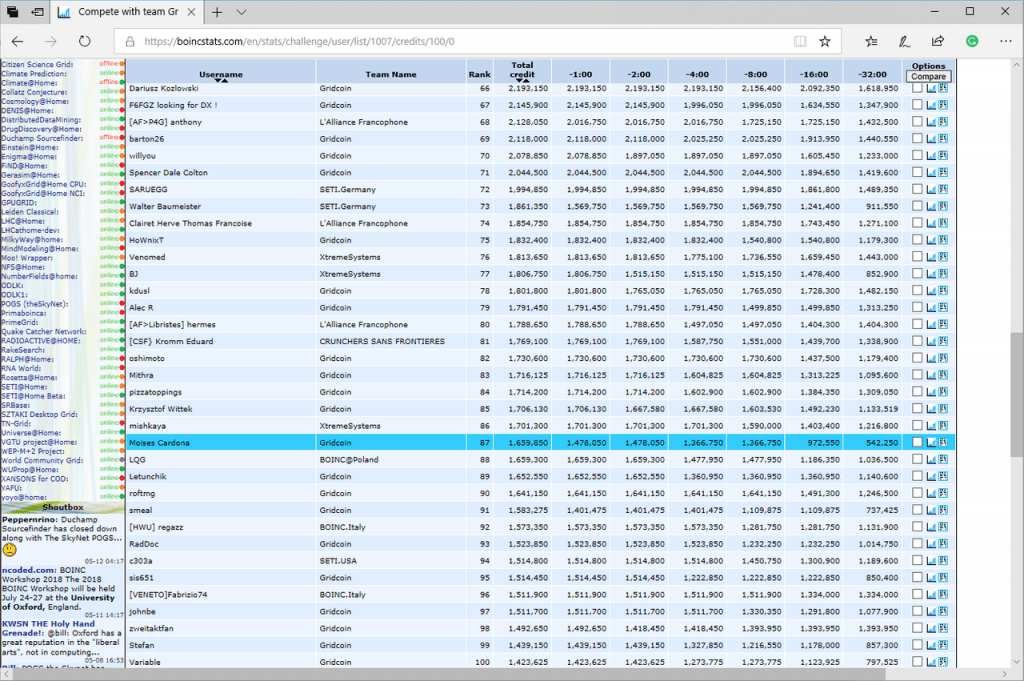Select username Clairet Herve Thomas Francoise
1024x681 pixels.
pyautogui.click(x=190, y=223)
